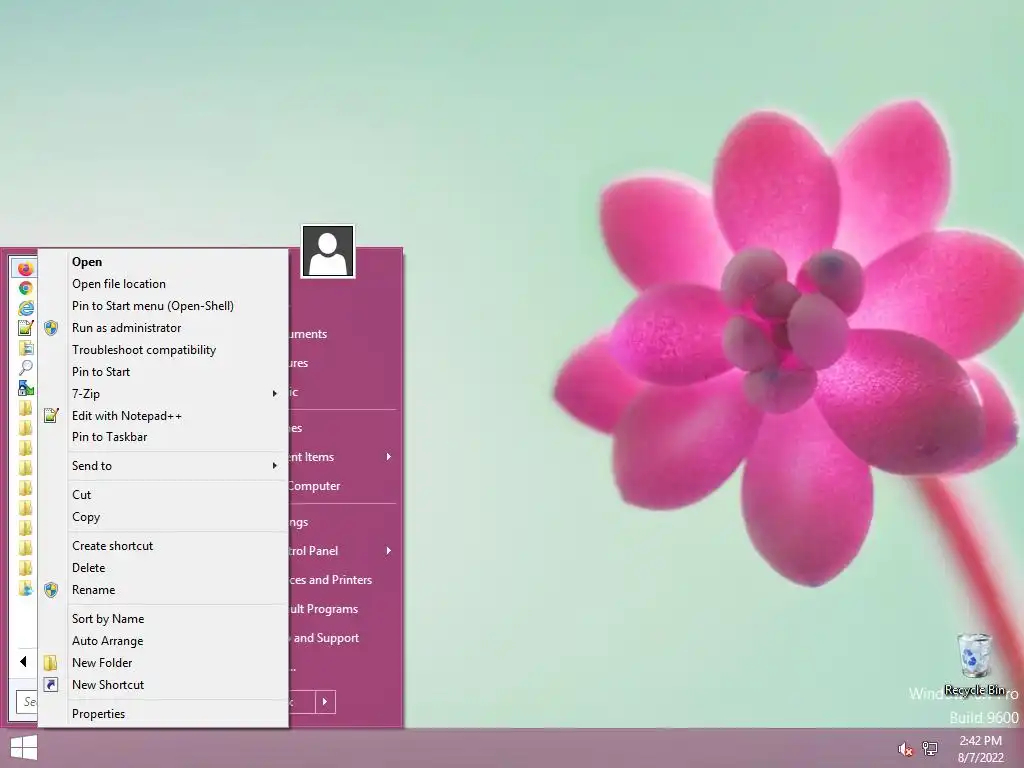Click the Firefox icon in the programs list
The image size is (1024, 768).
25,268
